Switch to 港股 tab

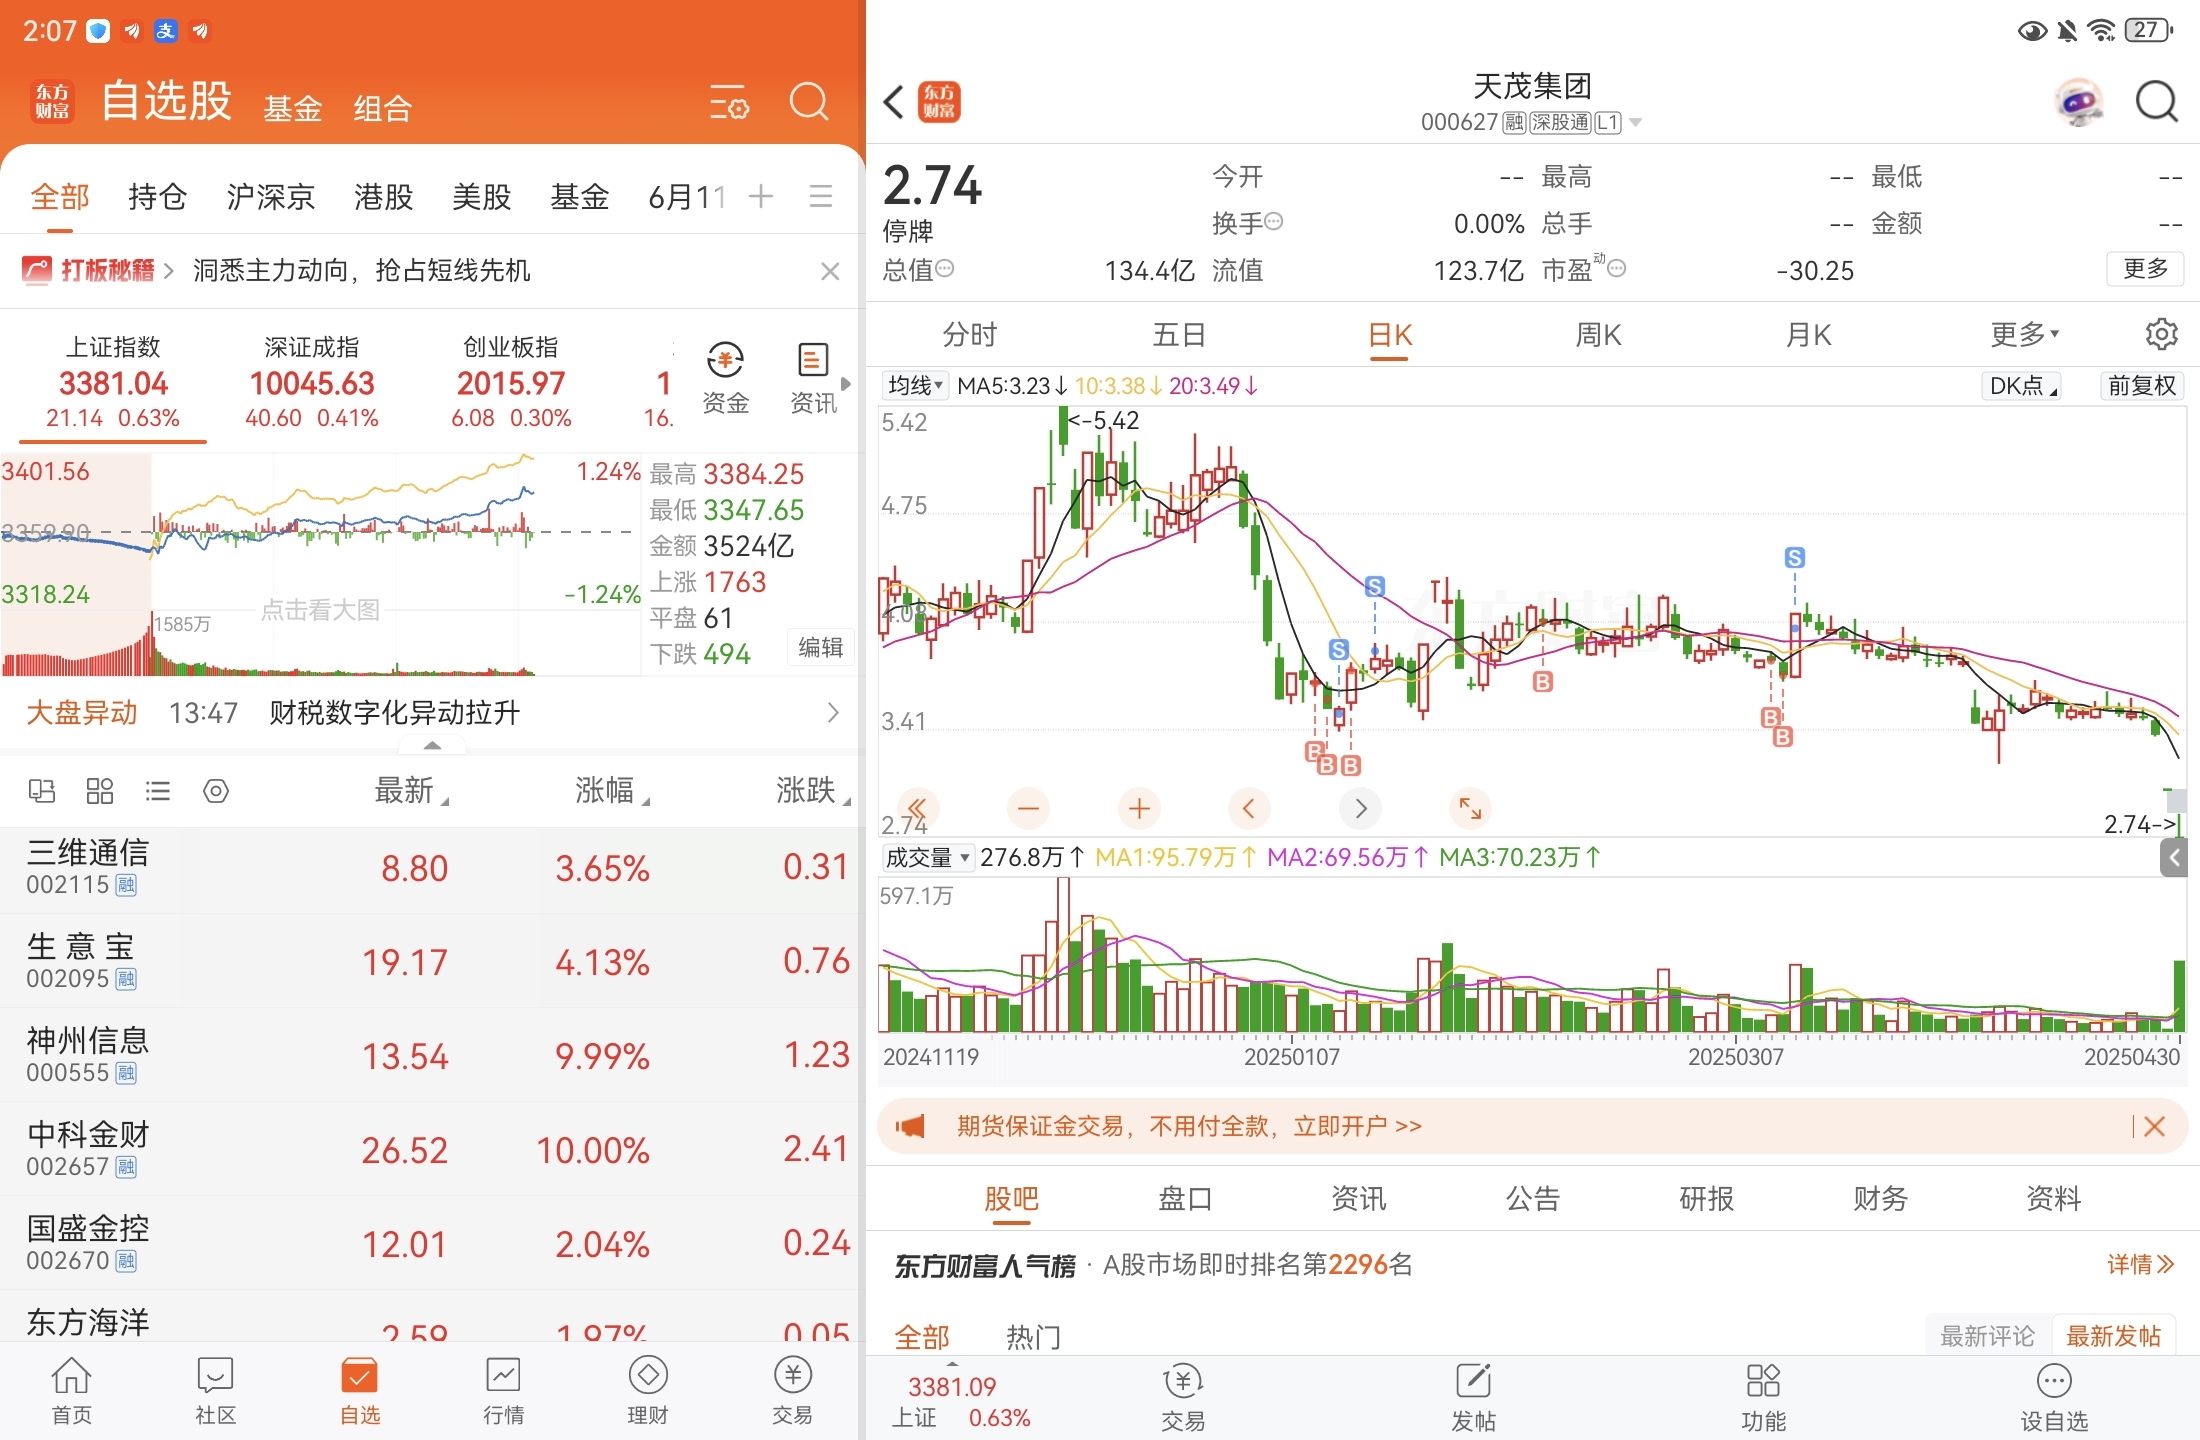383,197
